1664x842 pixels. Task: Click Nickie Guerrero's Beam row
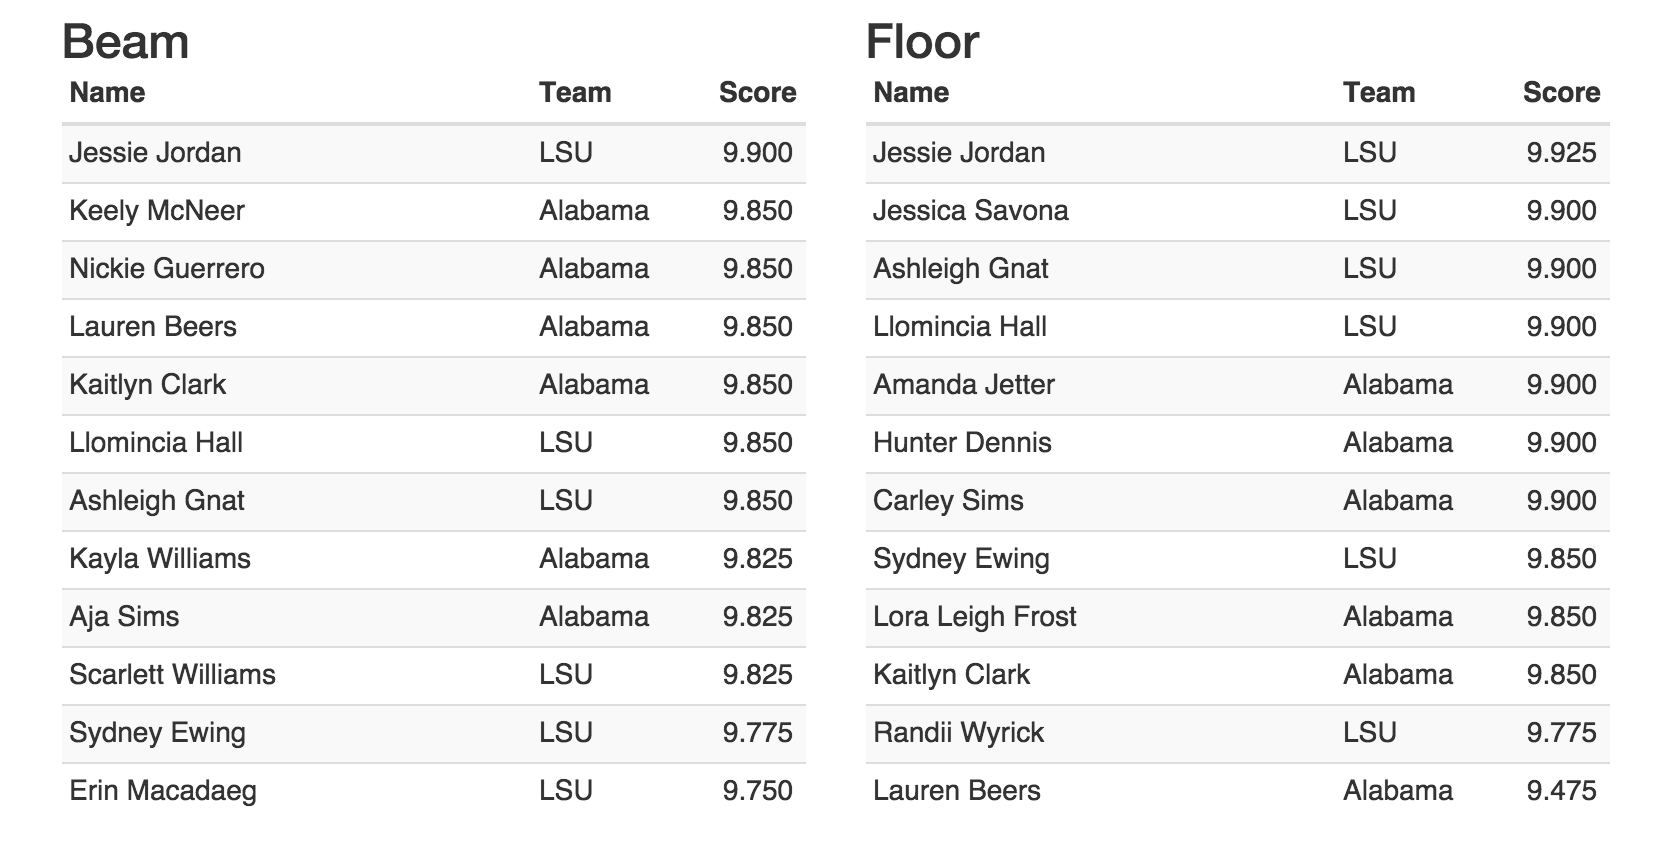167,269
